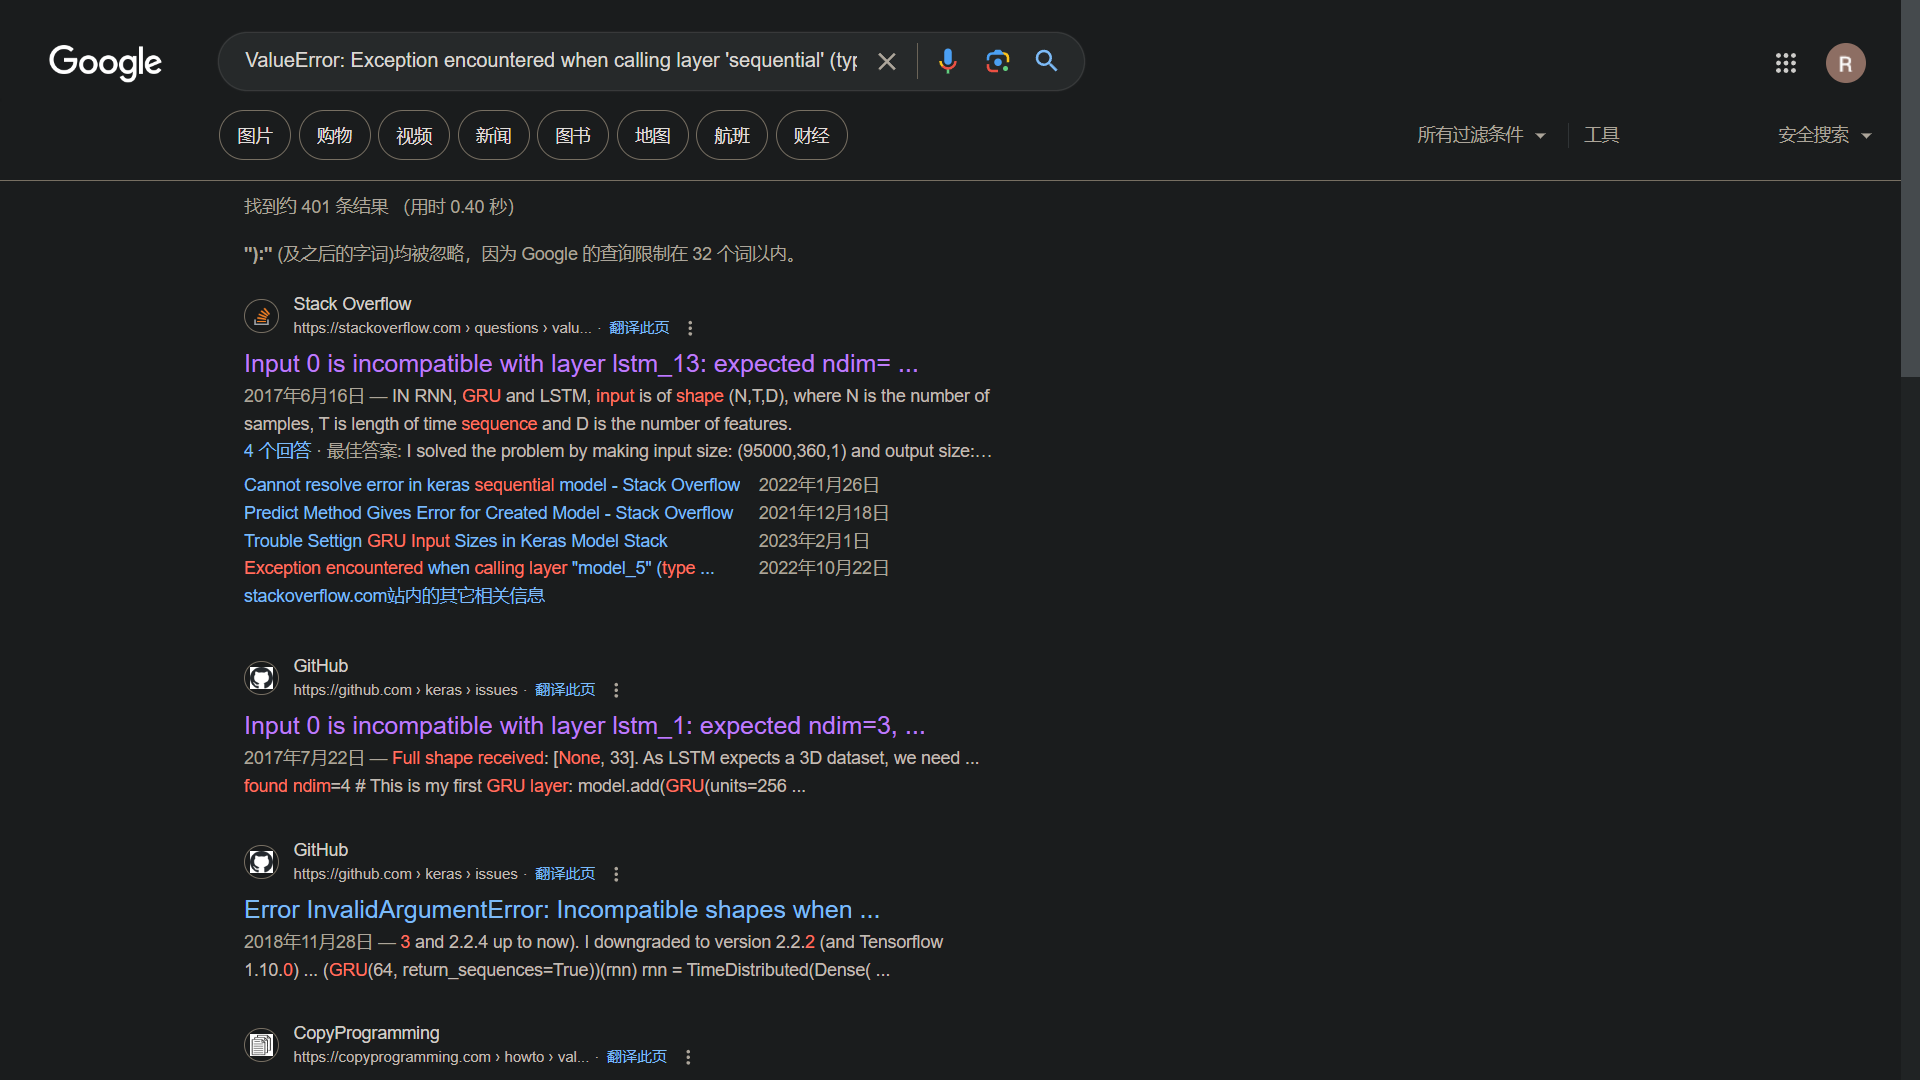The image size is (1920, 1080).
Task: Open three-dot menu for Stack Overflow result
Action: (690, 328)
